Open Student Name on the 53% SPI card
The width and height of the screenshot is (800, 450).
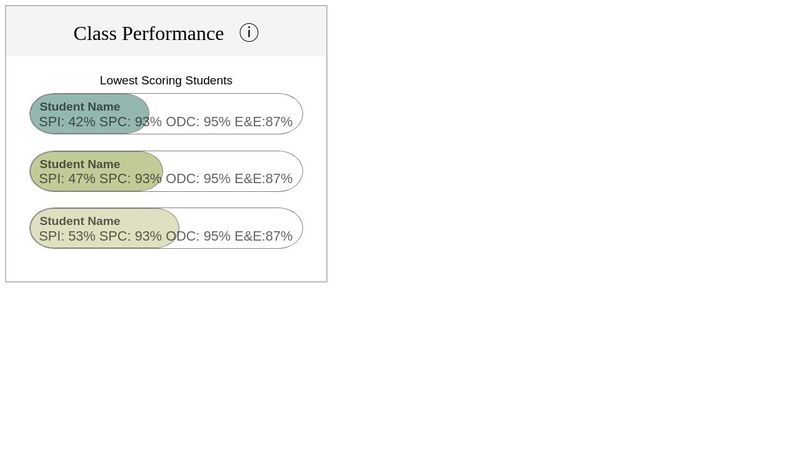(x=80, y=221)
